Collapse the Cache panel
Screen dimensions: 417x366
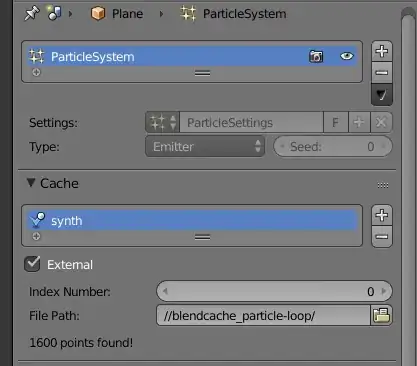(x=31, y=183)
